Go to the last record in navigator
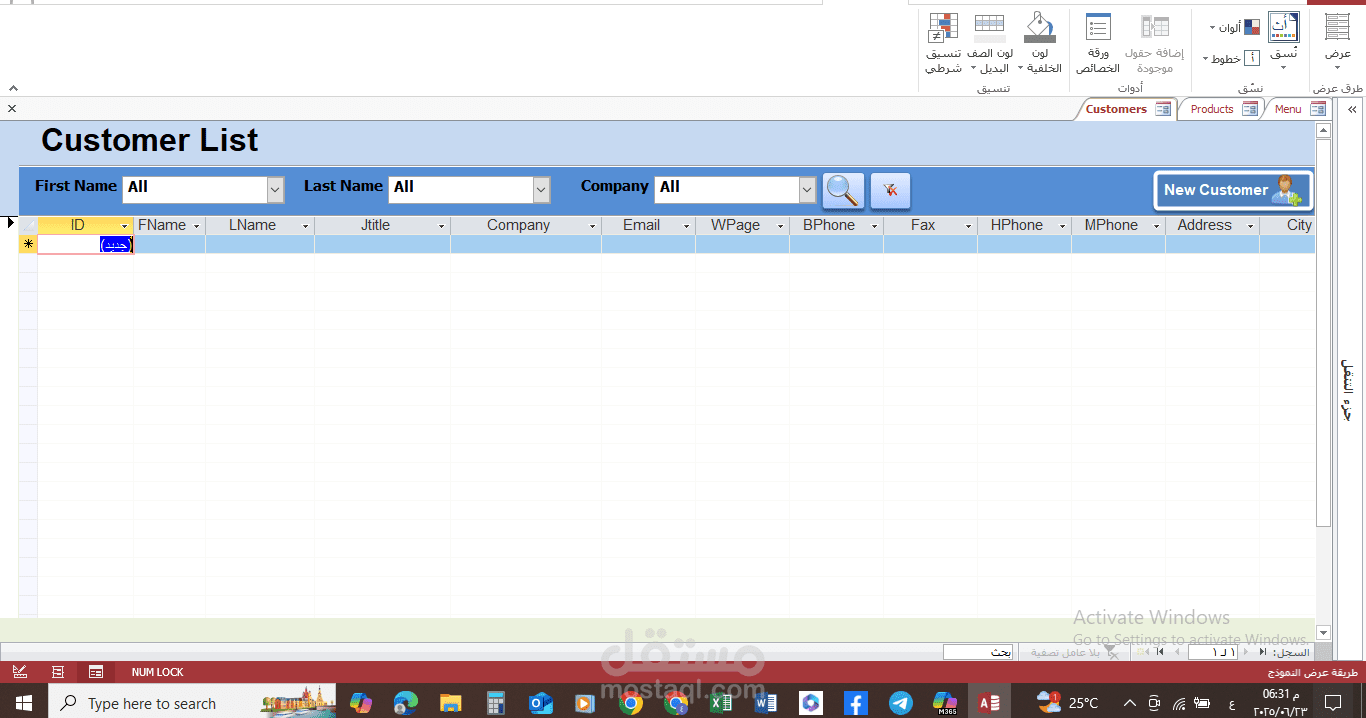This screenshot has height=718, width=1366. [1160, 652]
